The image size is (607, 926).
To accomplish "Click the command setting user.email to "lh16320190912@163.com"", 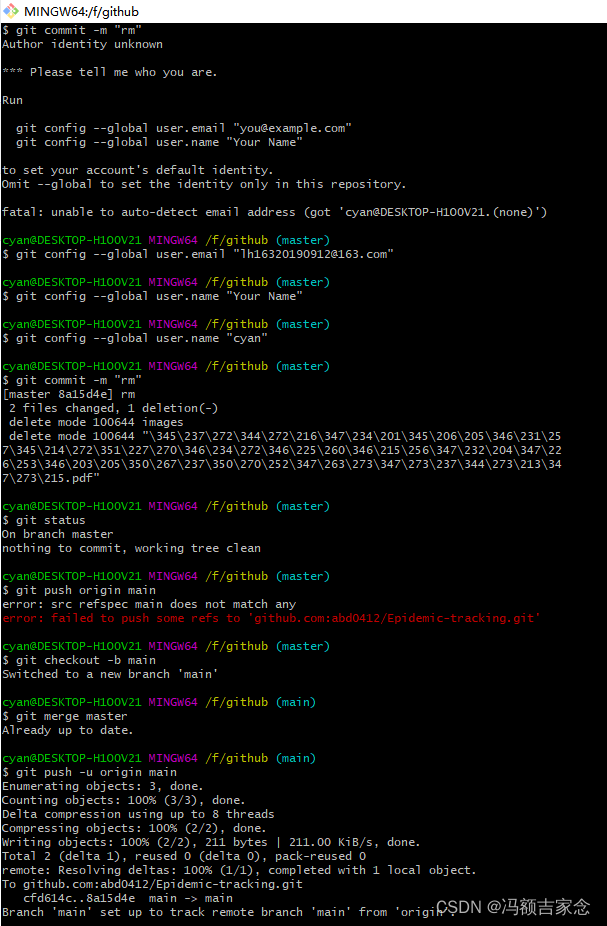I will (x=198, y=254).
